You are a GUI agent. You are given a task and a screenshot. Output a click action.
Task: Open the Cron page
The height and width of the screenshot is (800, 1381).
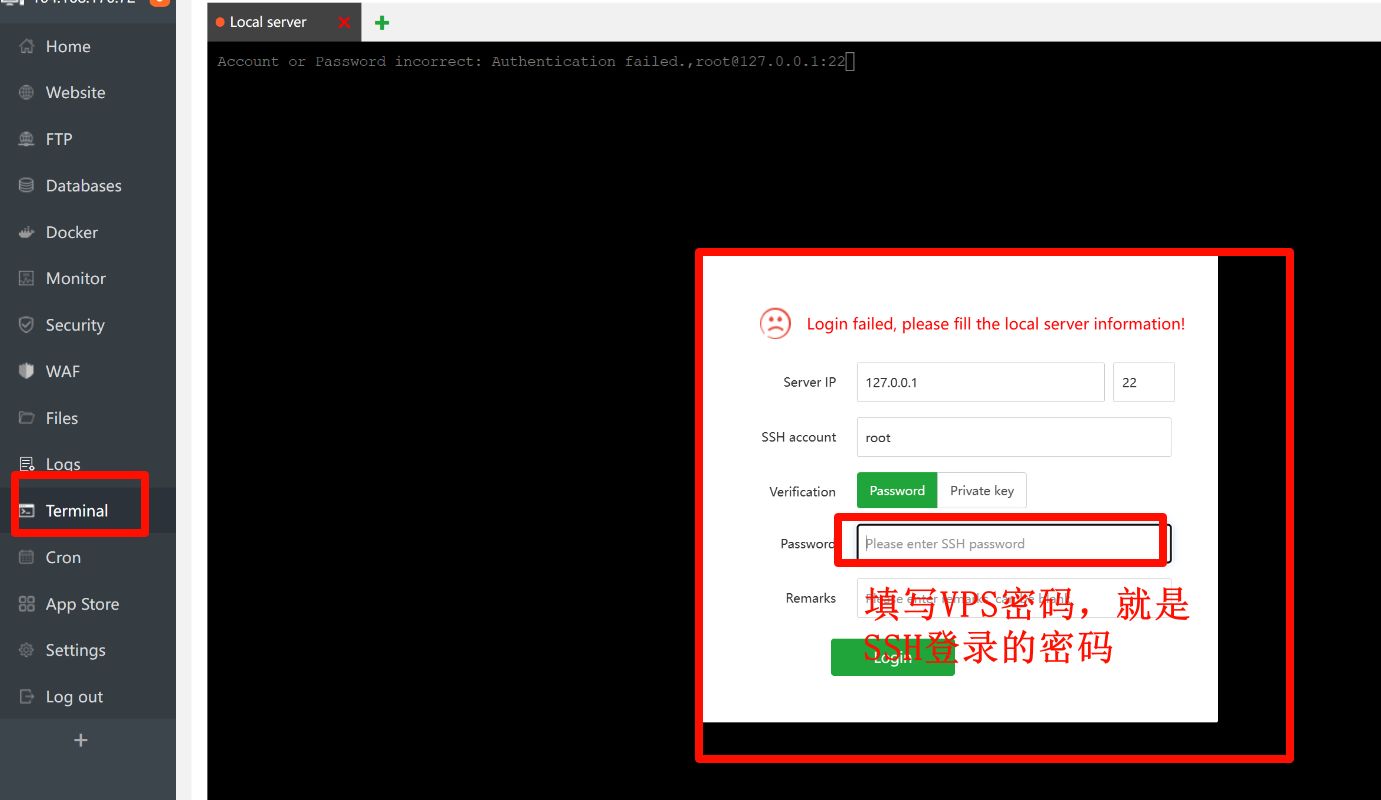[88, 557]
